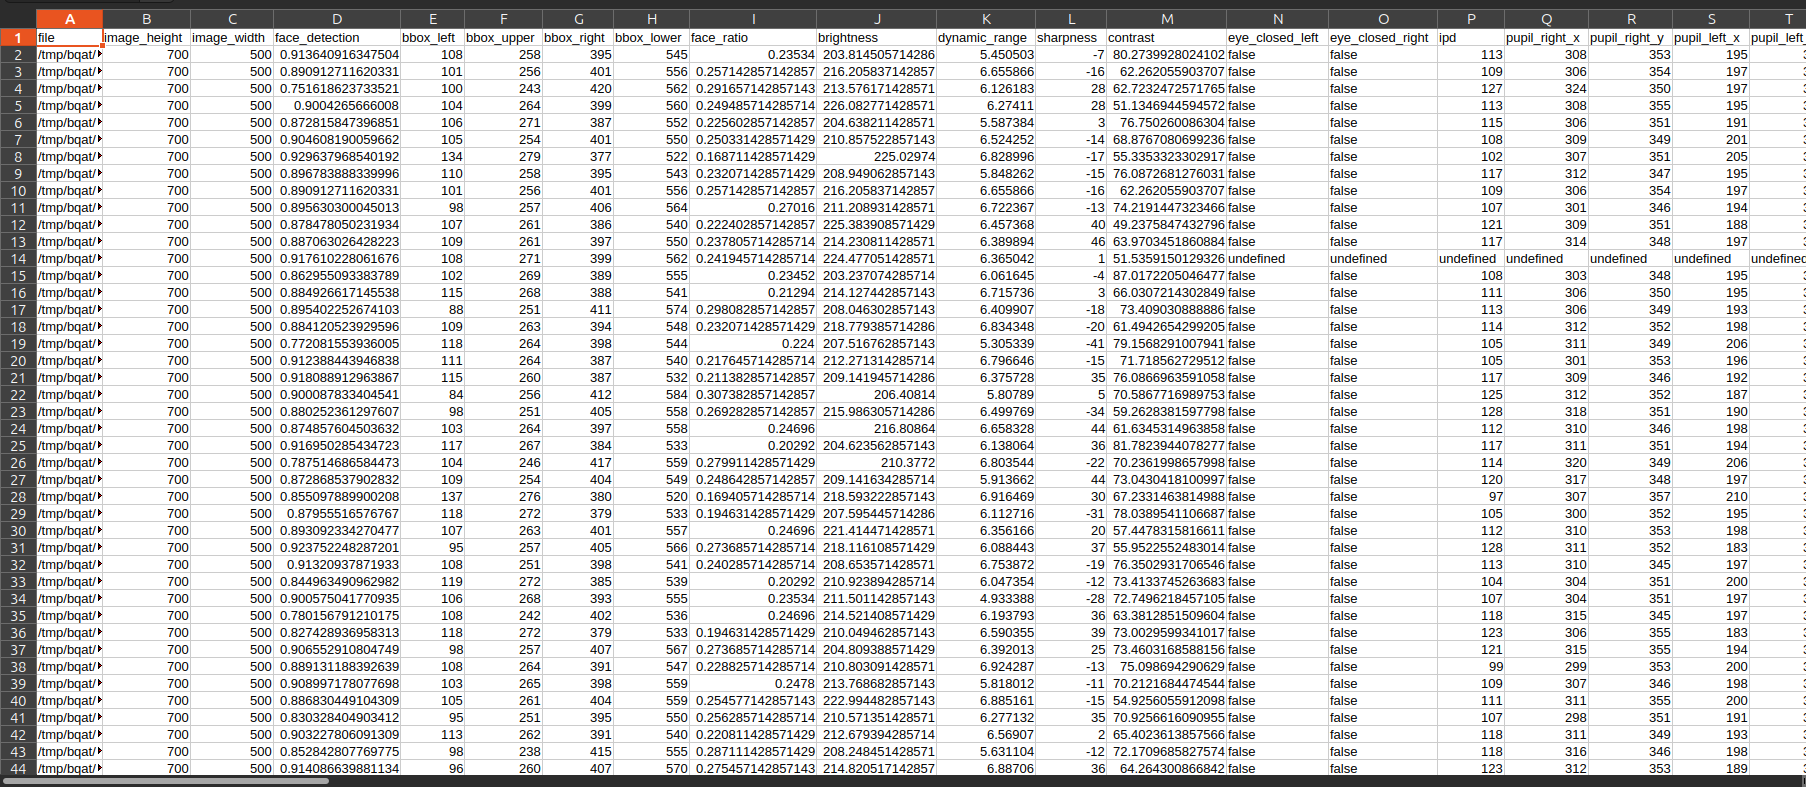Click undefined cell under eye_closed_left
This screenshot has height=787, width=1806.
pos(1276,259)
